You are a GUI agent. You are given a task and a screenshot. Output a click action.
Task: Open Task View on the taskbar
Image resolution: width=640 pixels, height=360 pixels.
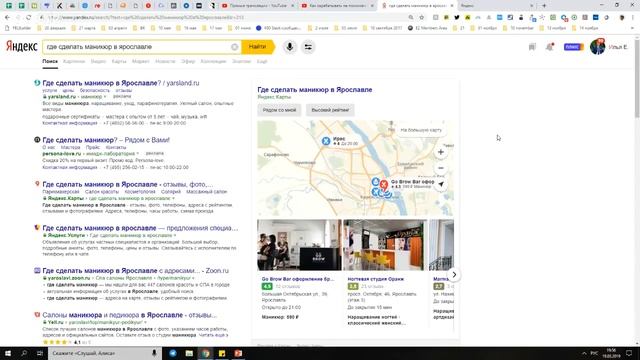coord(40,353)
